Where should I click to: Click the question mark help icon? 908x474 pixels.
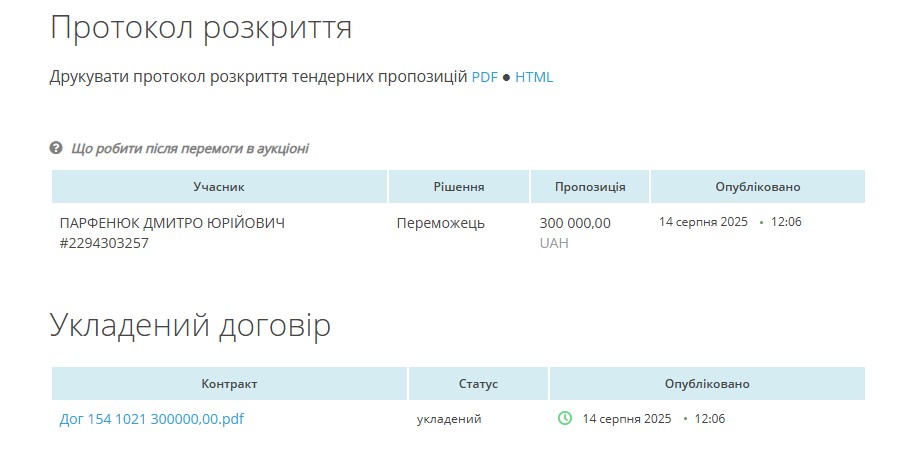coord(56,148)
